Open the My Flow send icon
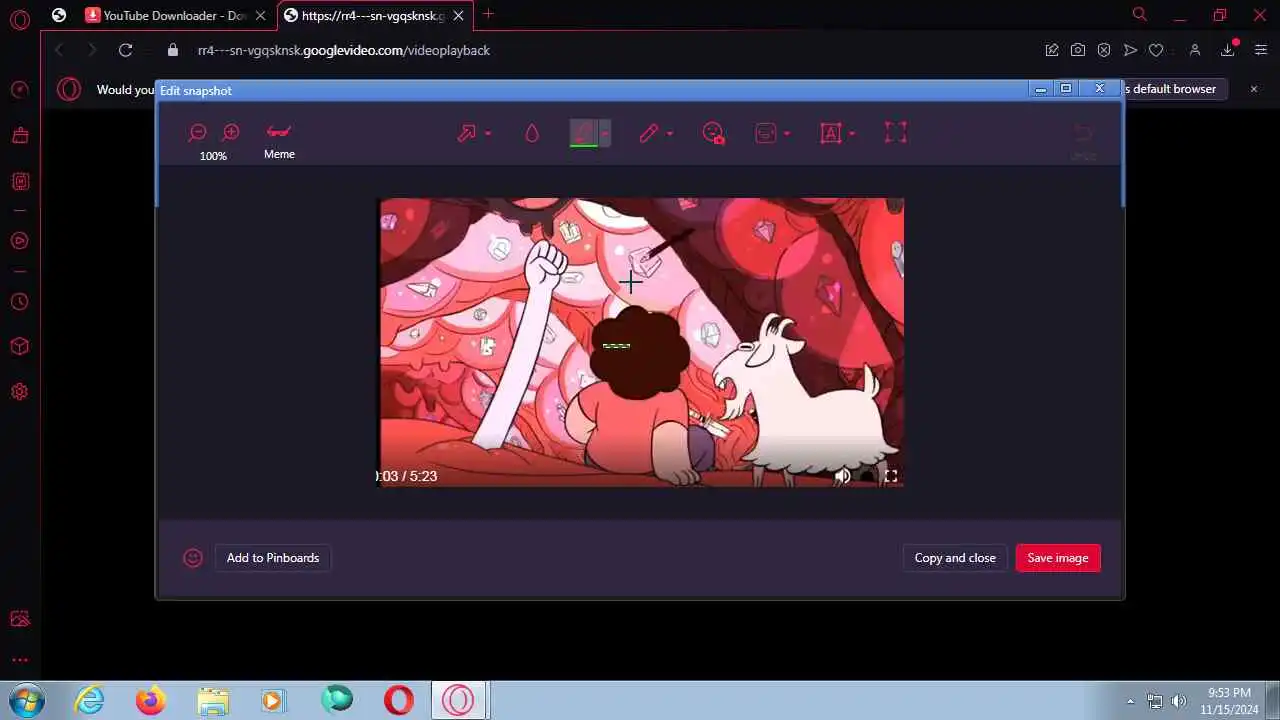 tap(1130, 50)
